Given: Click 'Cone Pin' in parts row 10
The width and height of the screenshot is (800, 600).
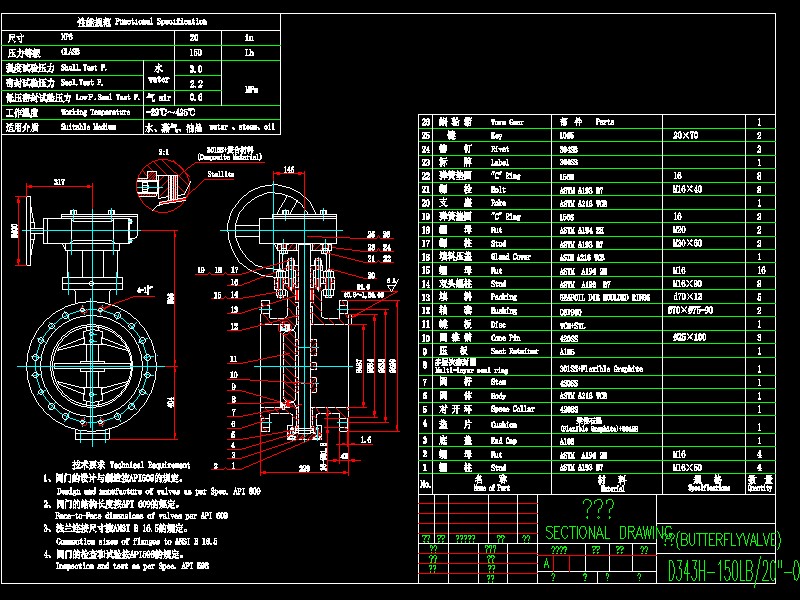Looking at the screenshot, I should point(506,338).
